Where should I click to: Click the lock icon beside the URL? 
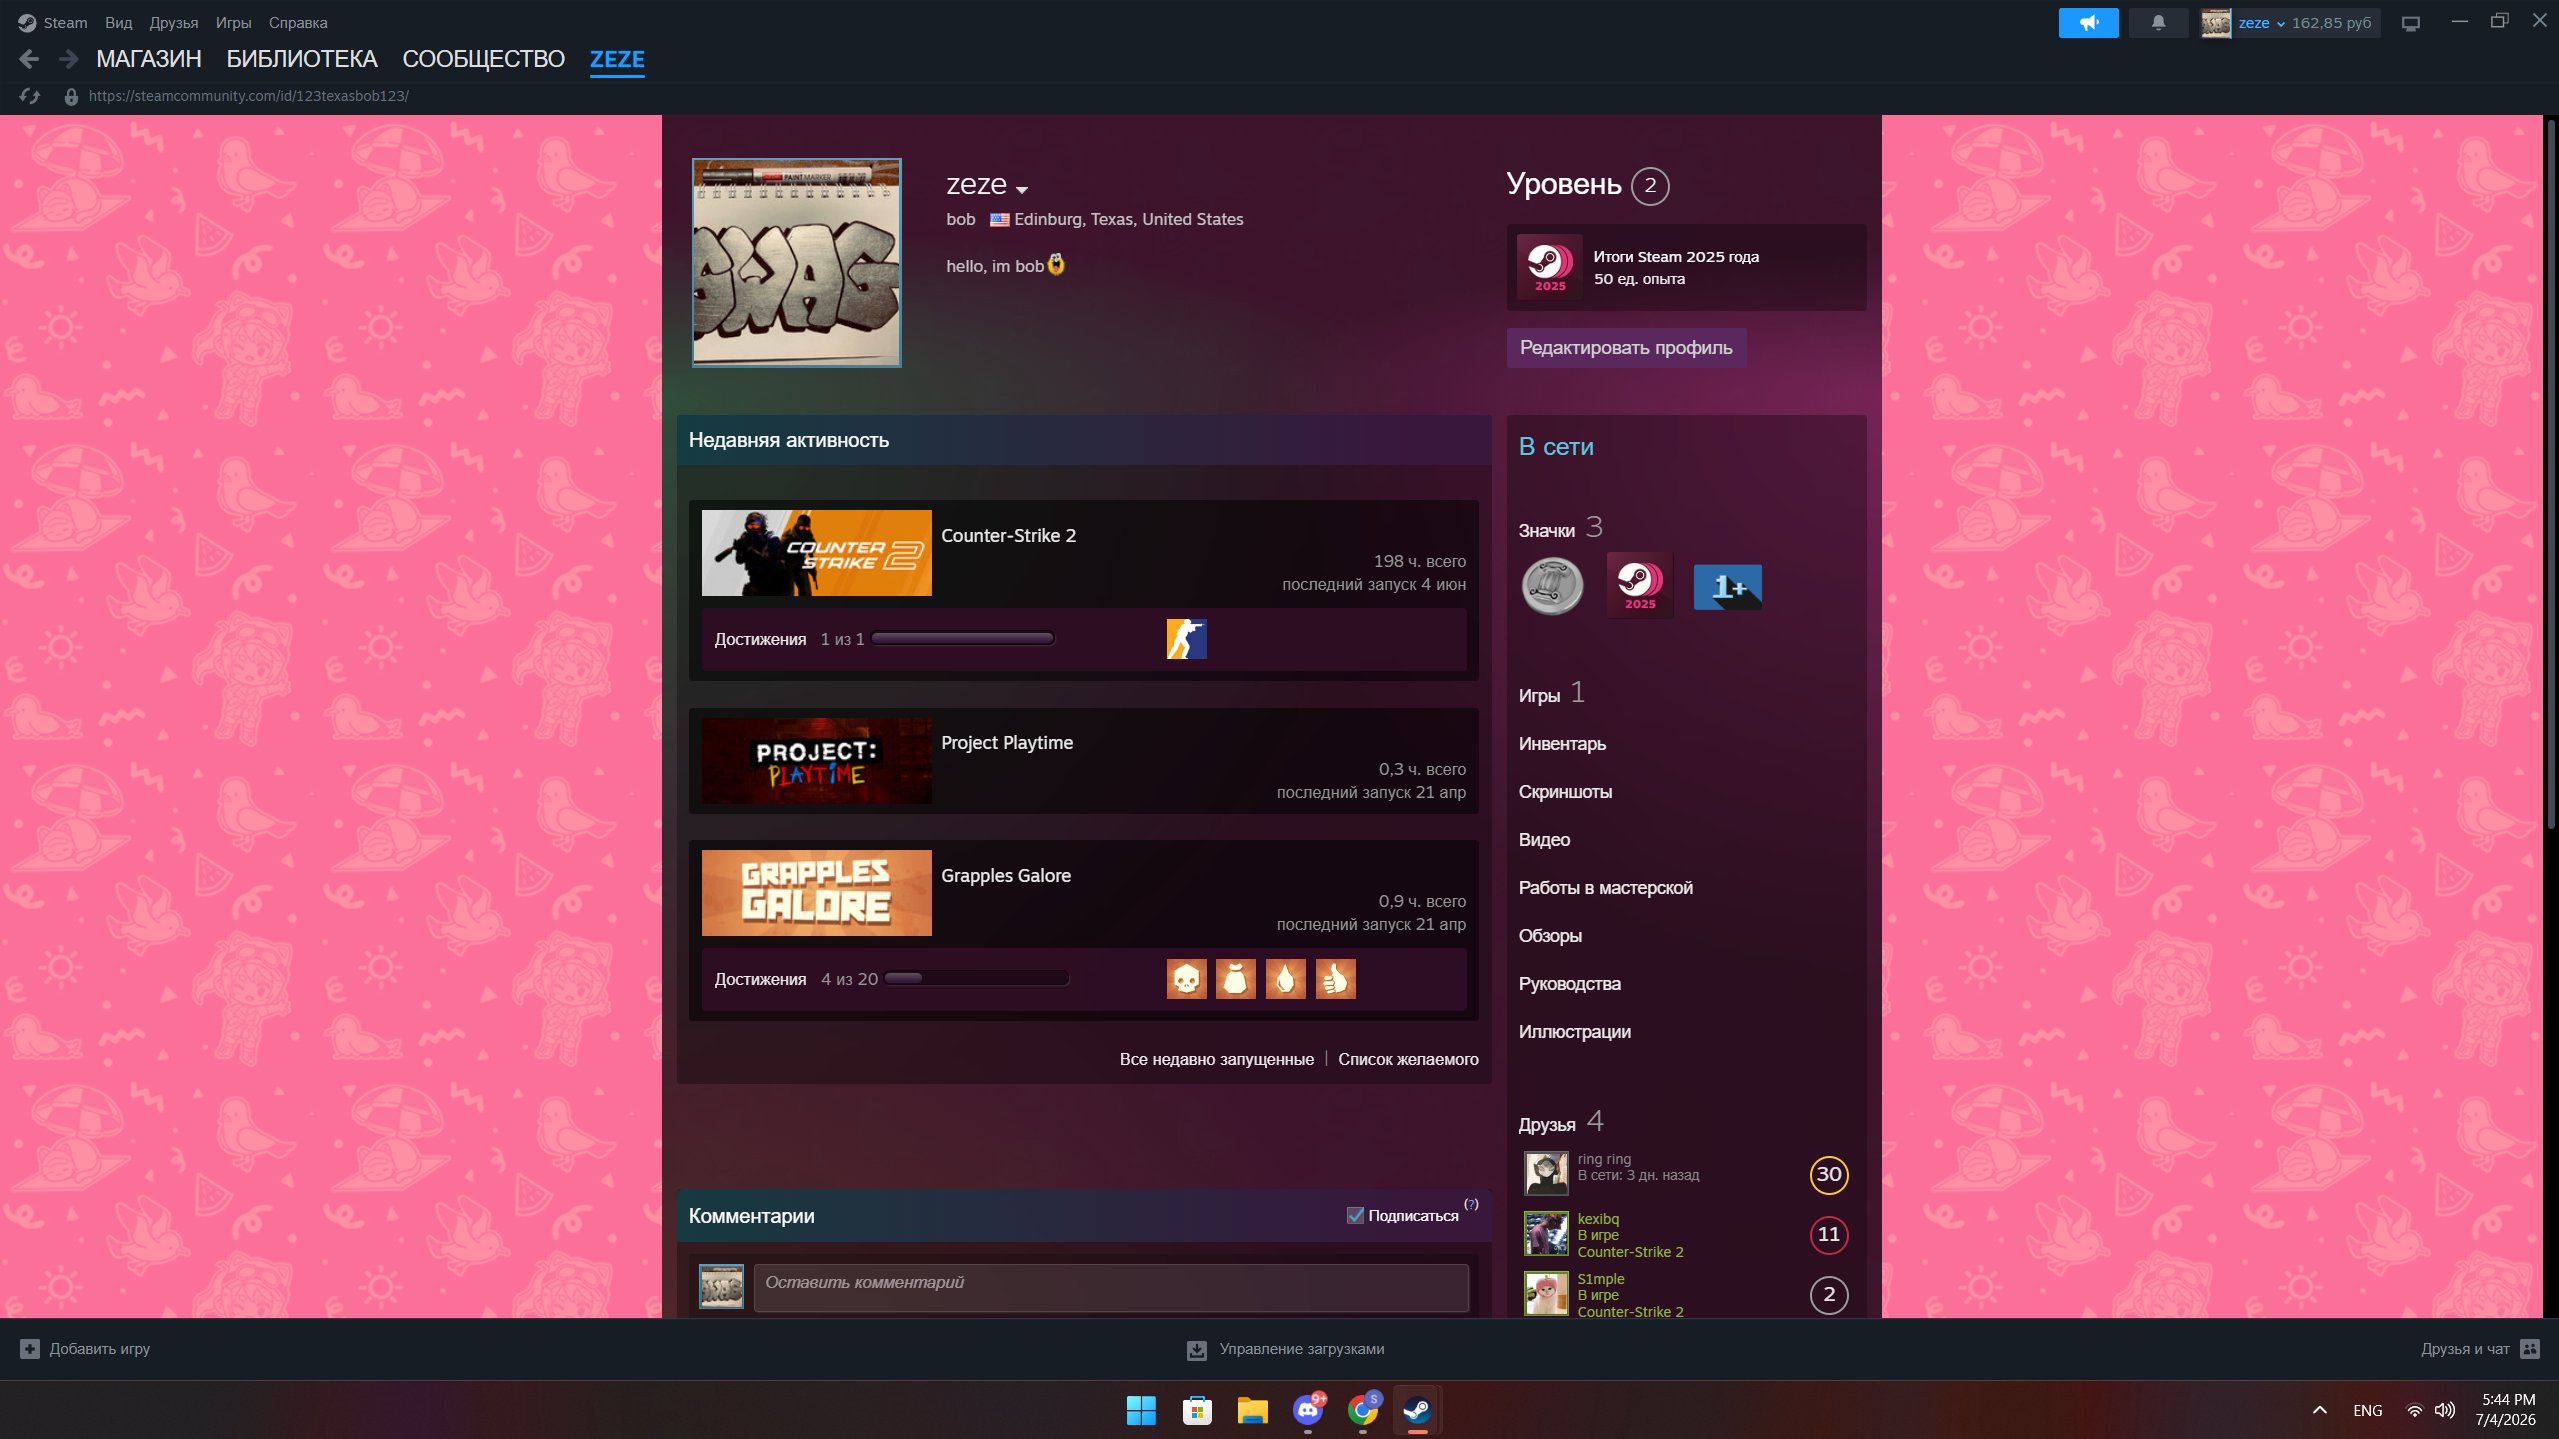(x=71, y=97)
